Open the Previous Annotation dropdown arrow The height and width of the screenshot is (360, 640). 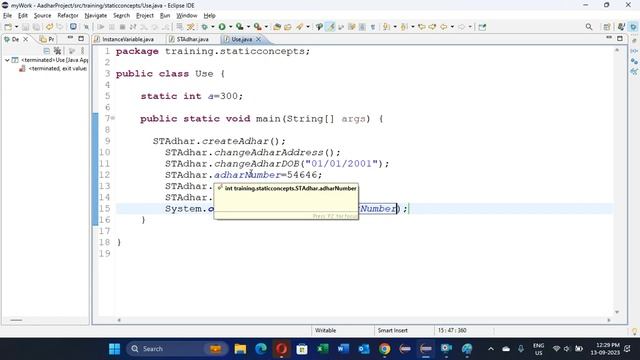pyautogui.click(x=413, y=27)
